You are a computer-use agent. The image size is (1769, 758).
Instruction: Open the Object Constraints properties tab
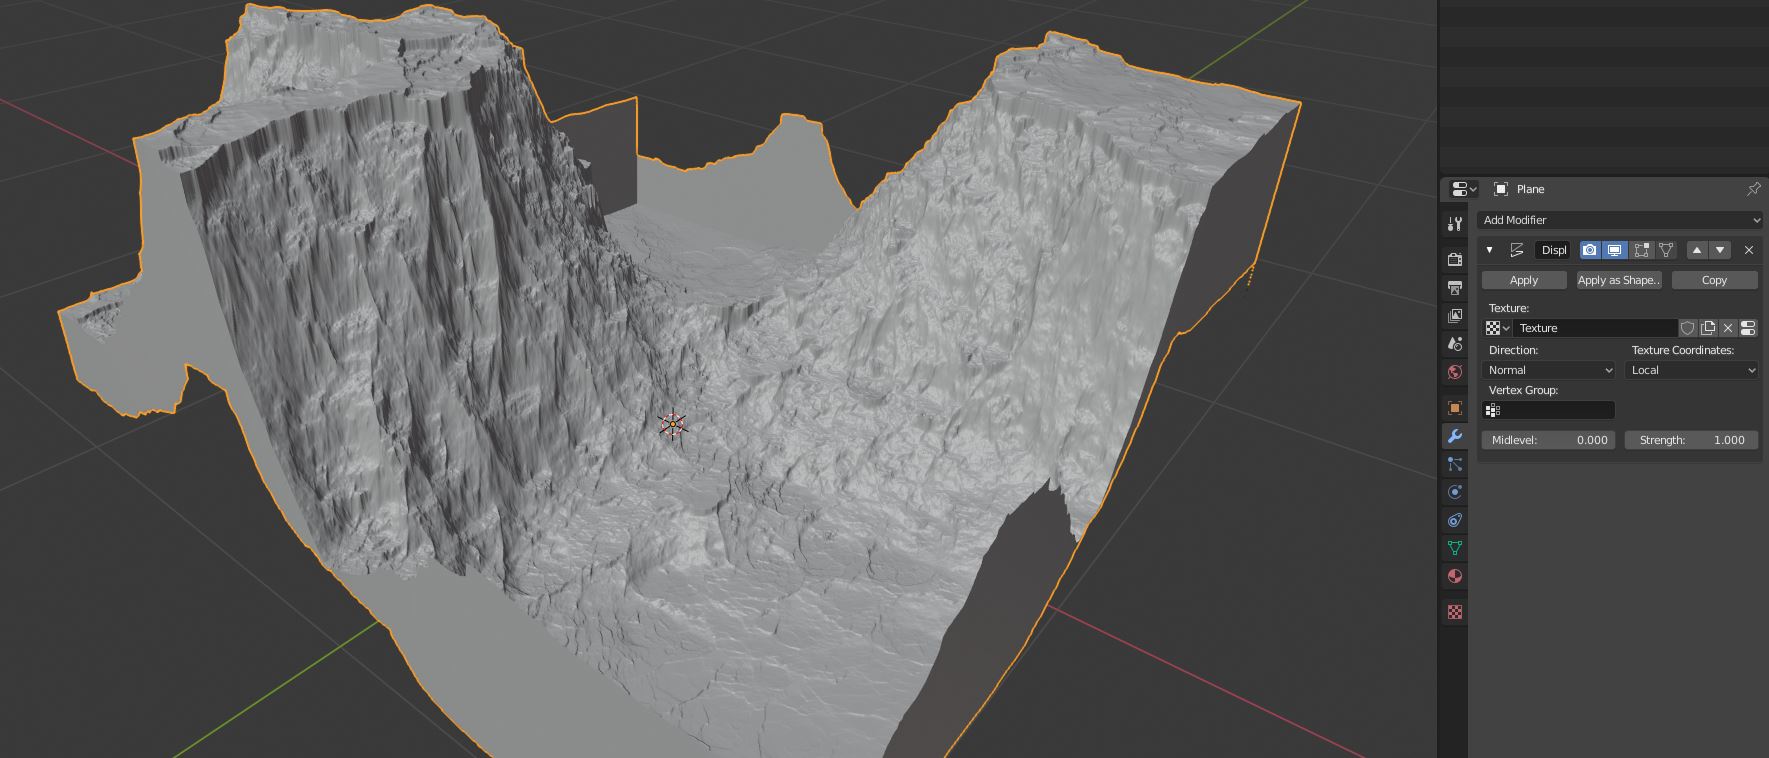pyautogui.click(x=1455, y=519)
